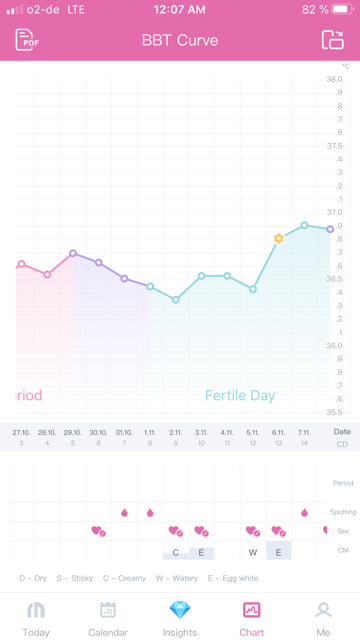The height and width of the screenshot is (640, 360).
Task: Select the Creamy CM cell on 2.11.
Action: pos(176,553)
